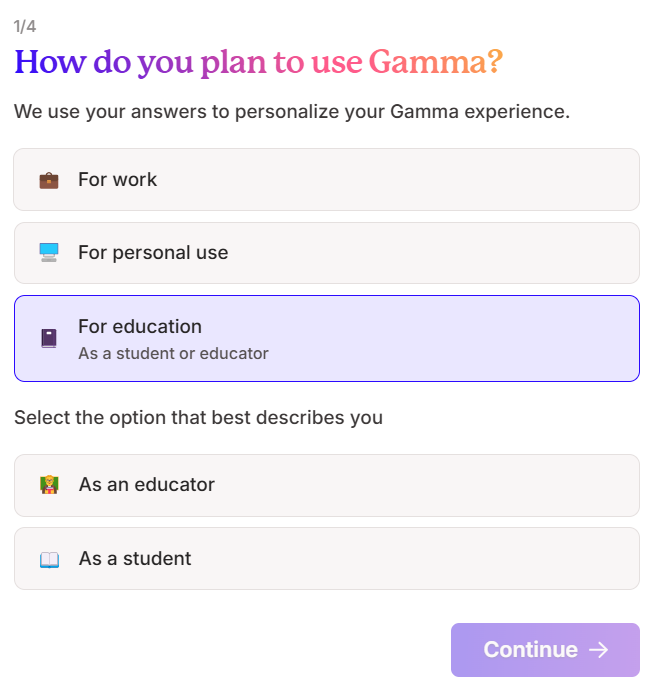Click the How do you plan to use Gamma heading

click(258, 62)
